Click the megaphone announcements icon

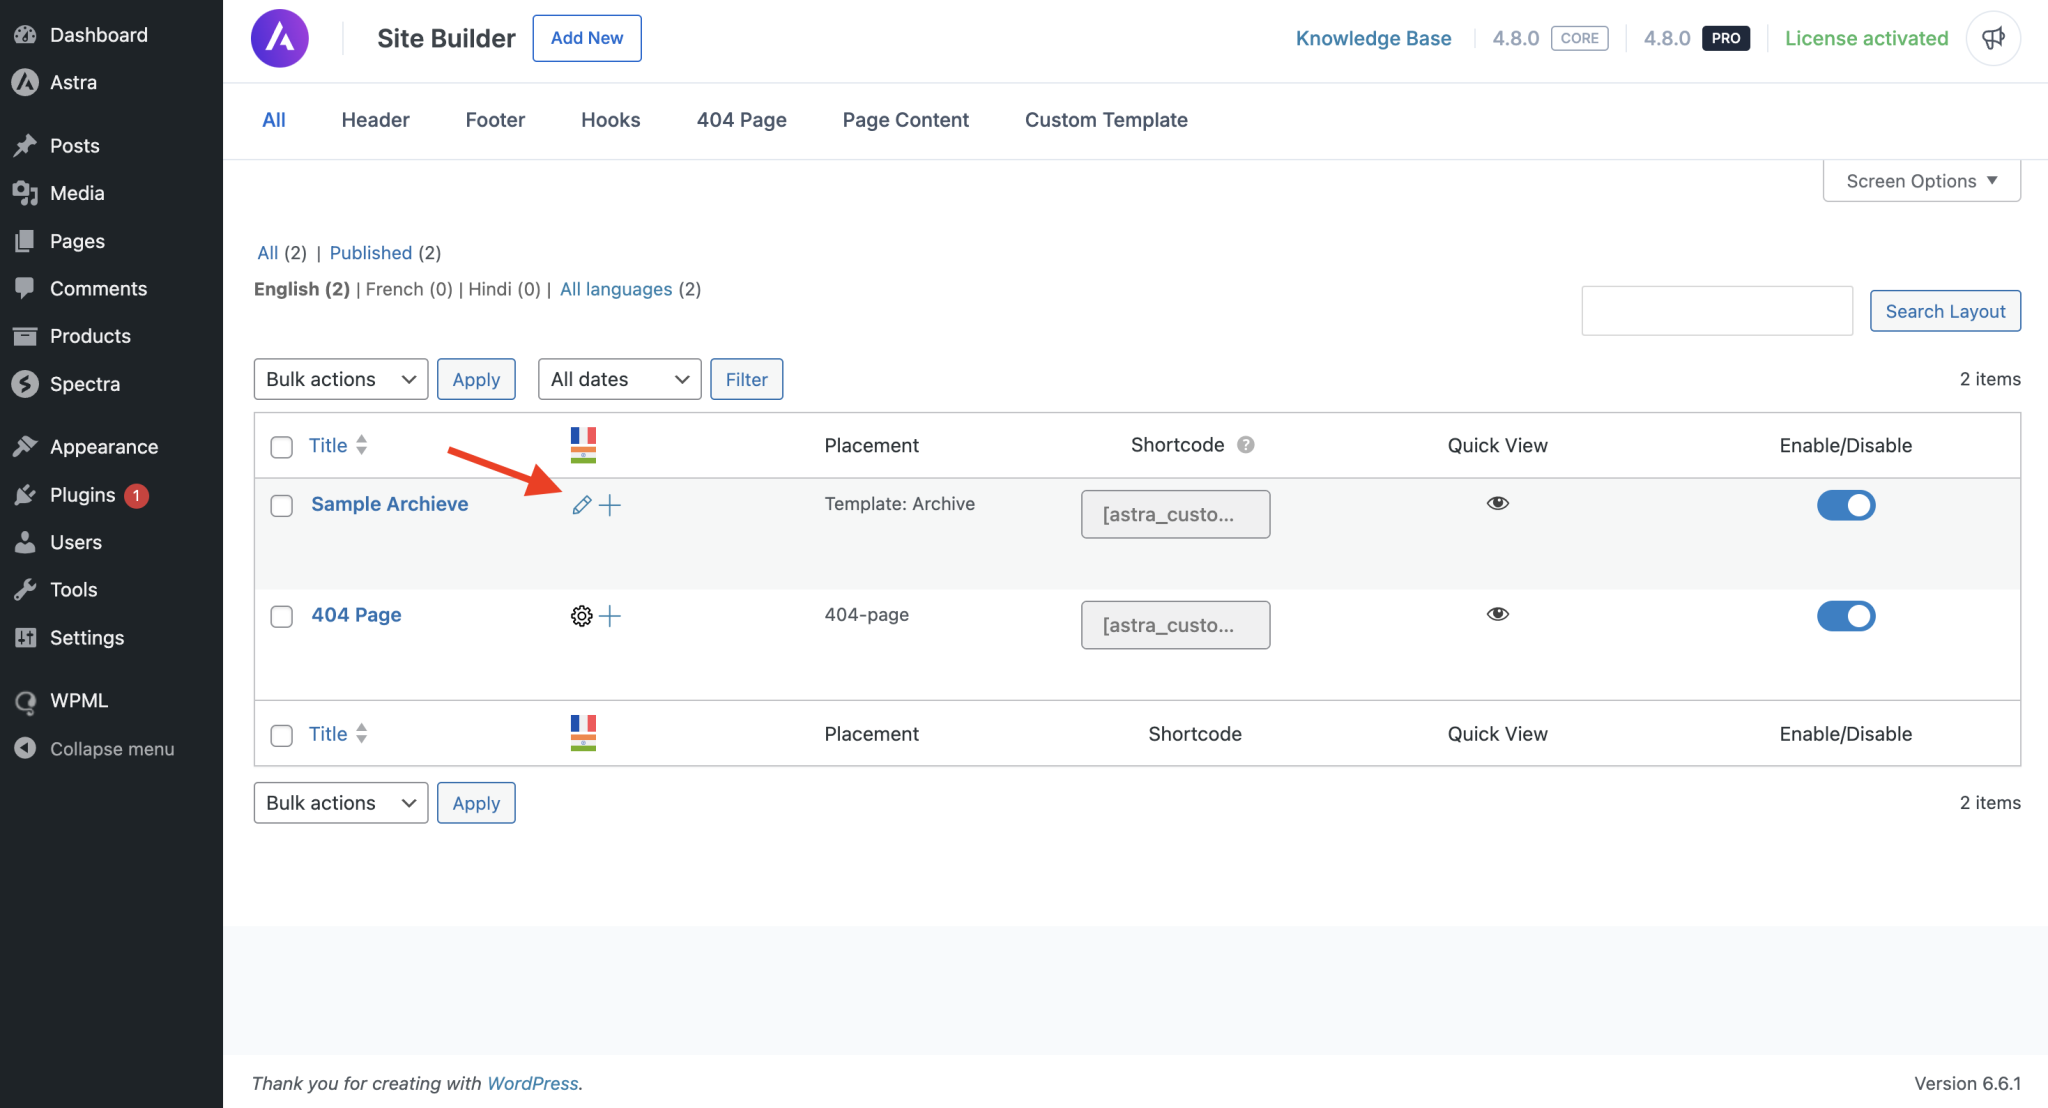click(x=1993, y=38)
